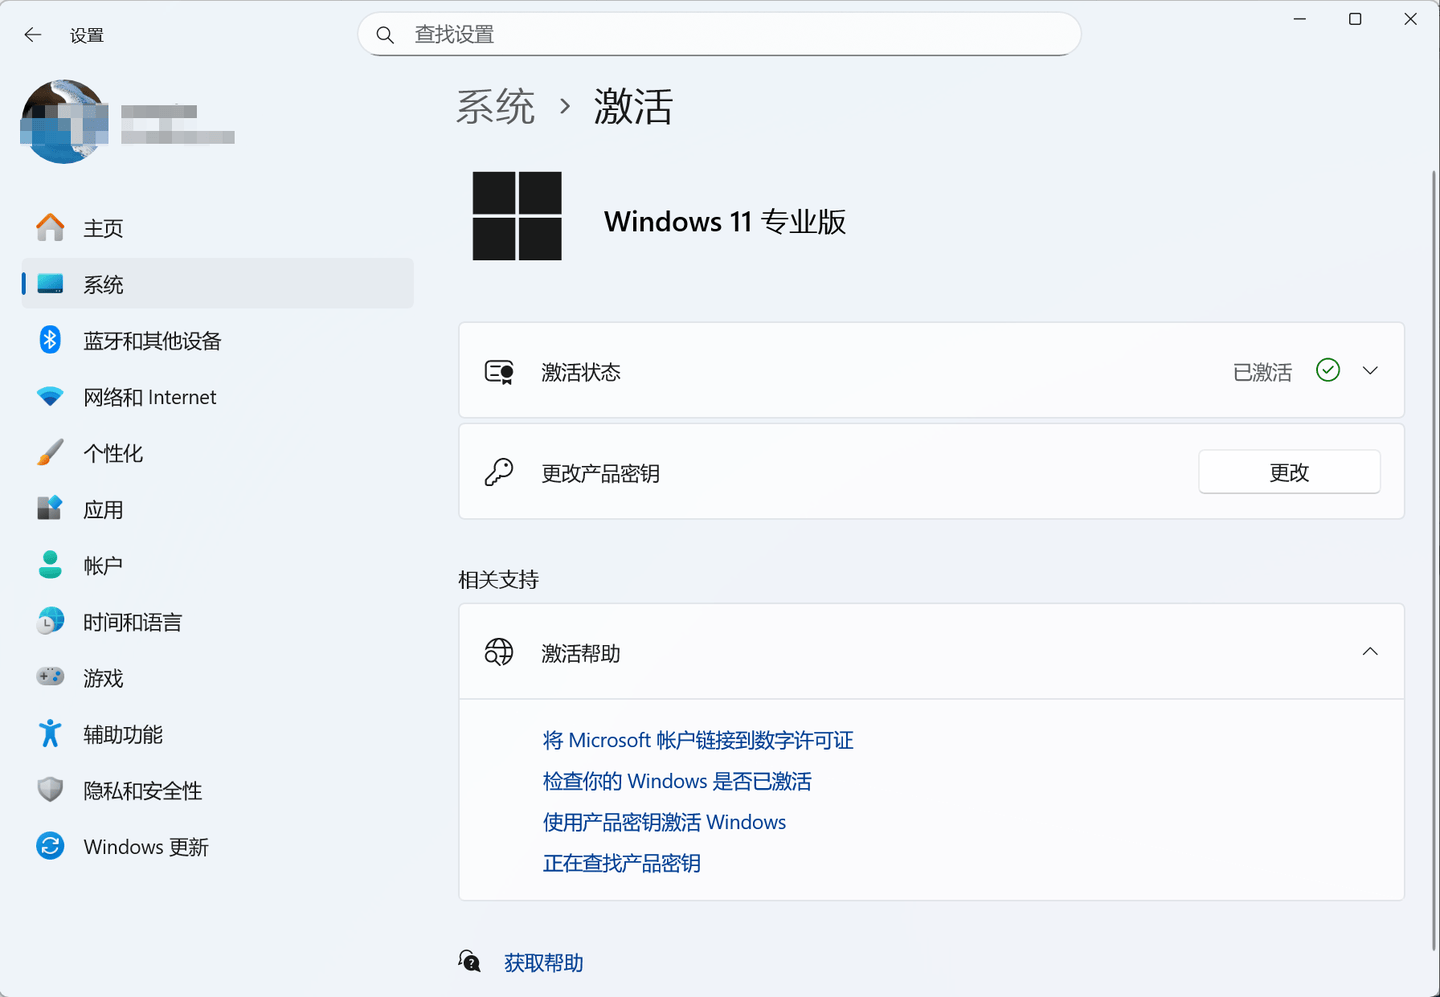
Task: Open link 将 Microsoft 帐户链接到数字许可证
Action: point(697,740)
